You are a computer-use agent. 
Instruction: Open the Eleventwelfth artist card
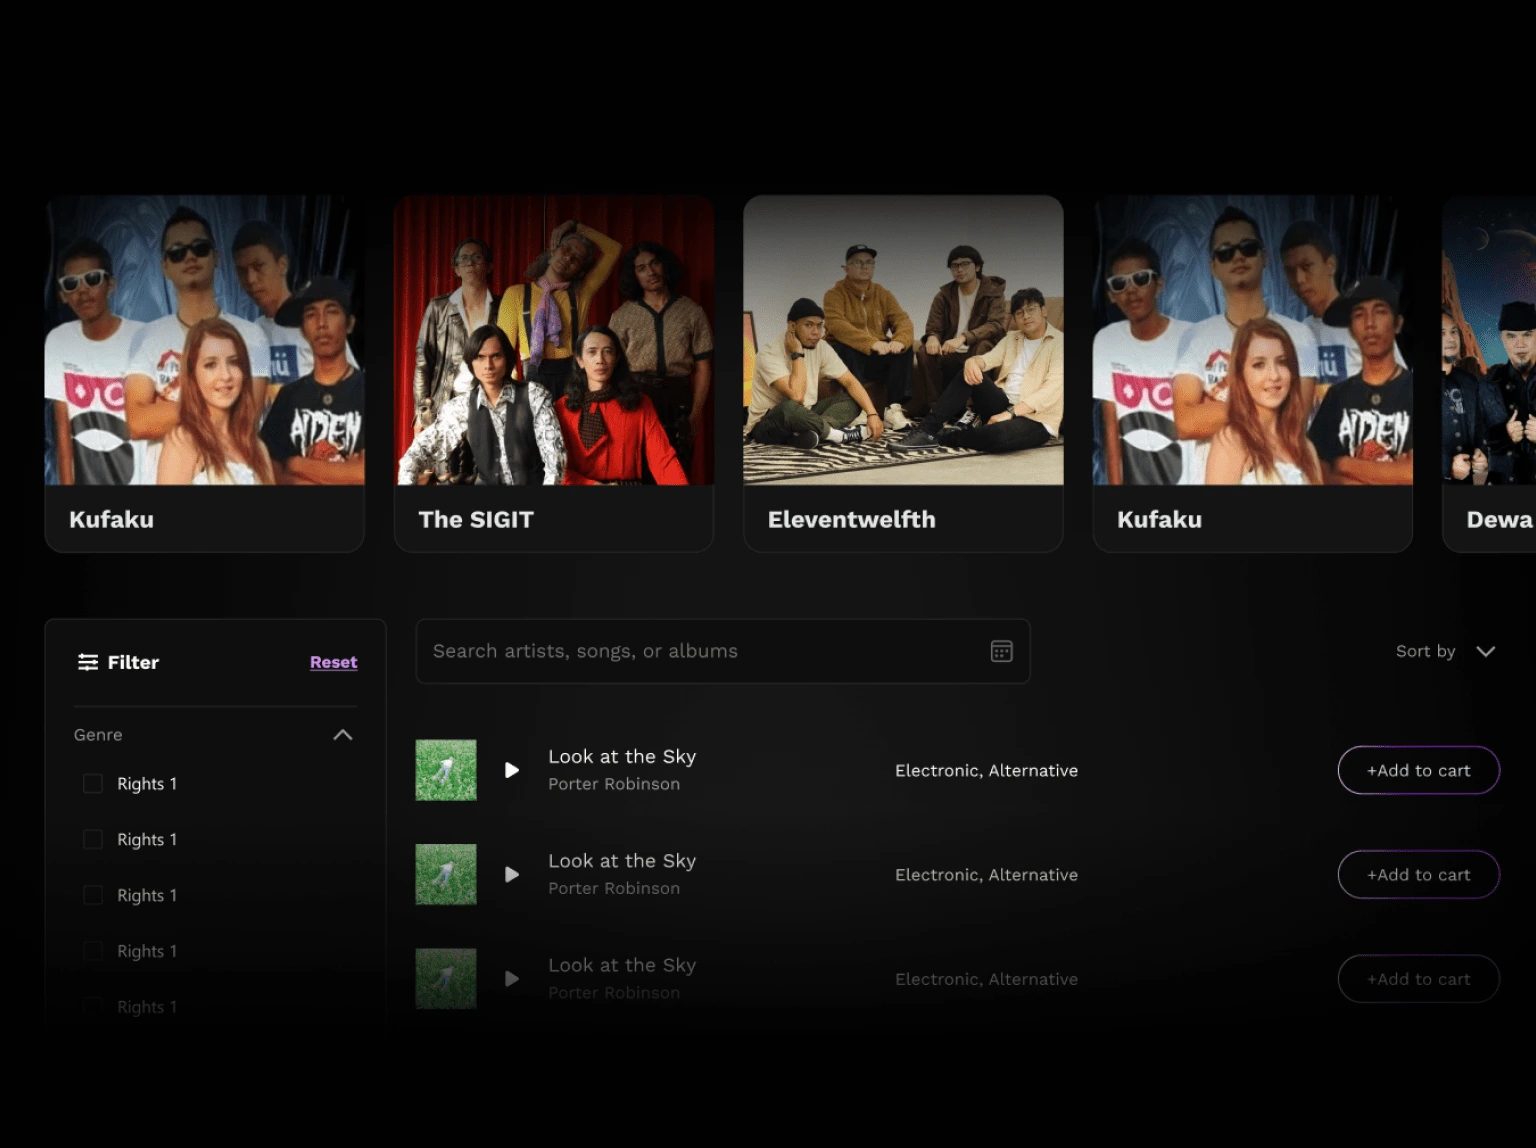(x=903, y=373)
